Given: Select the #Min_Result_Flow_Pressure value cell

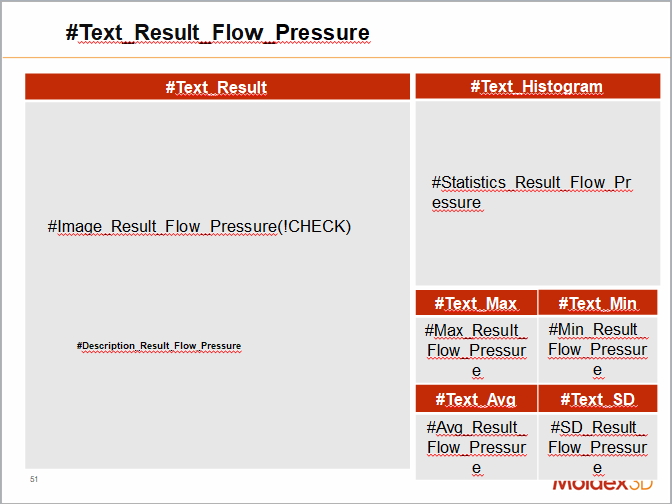Looking at the screenshot, I should [598, 349].
